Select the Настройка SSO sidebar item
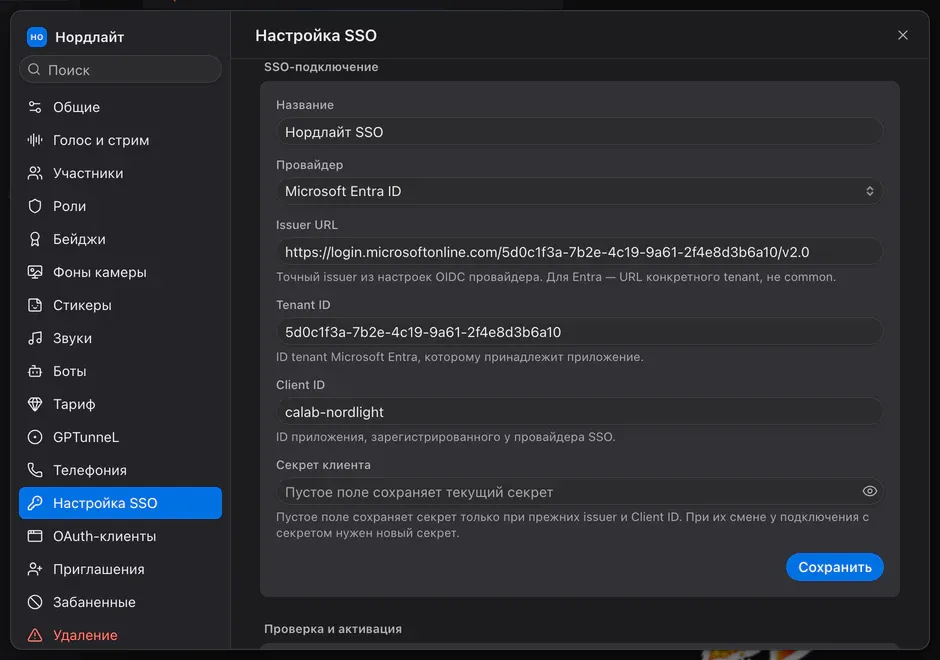940x660 pixels. (x=120, y=503)
